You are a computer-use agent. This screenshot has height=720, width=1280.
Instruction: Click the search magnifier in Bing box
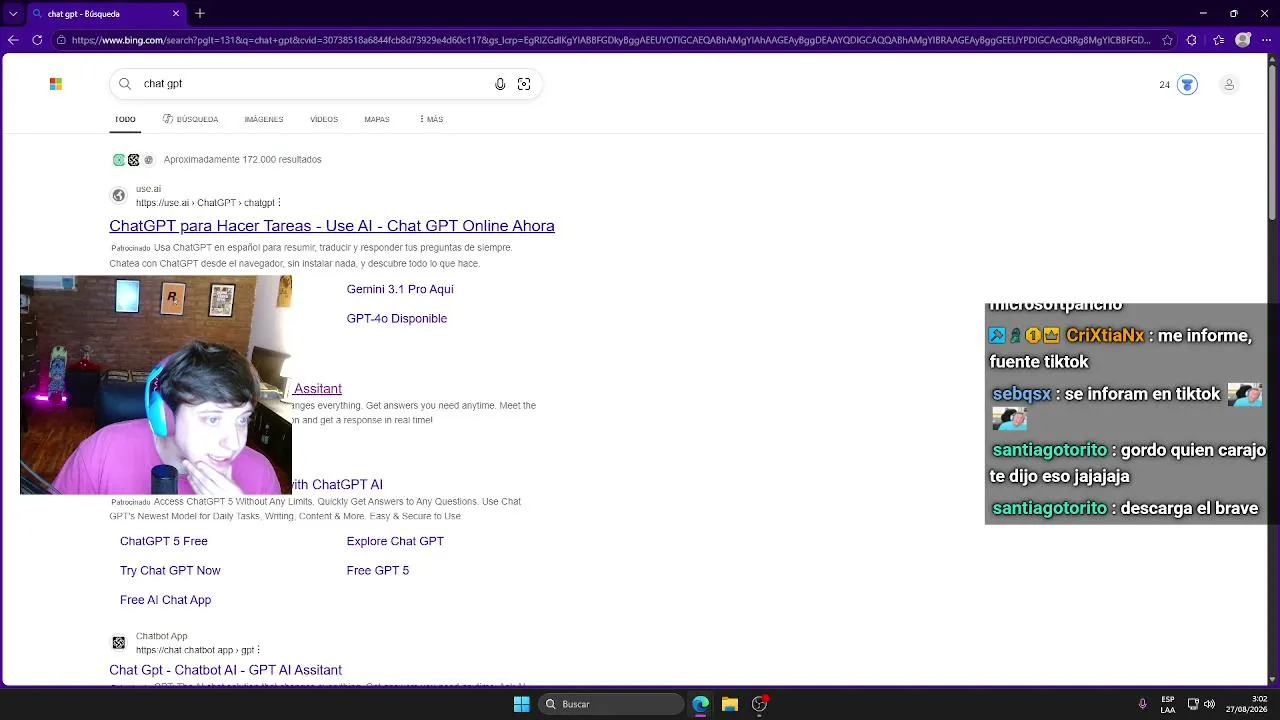[x=125, y=84]
